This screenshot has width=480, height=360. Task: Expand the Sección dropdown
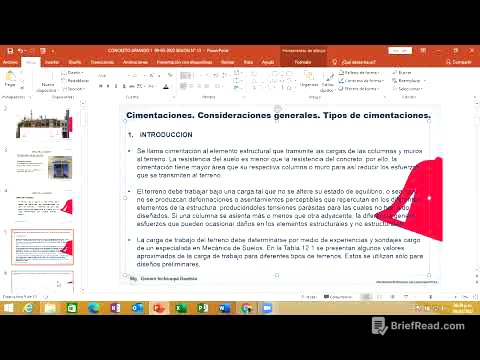click(x=74, y=89)
